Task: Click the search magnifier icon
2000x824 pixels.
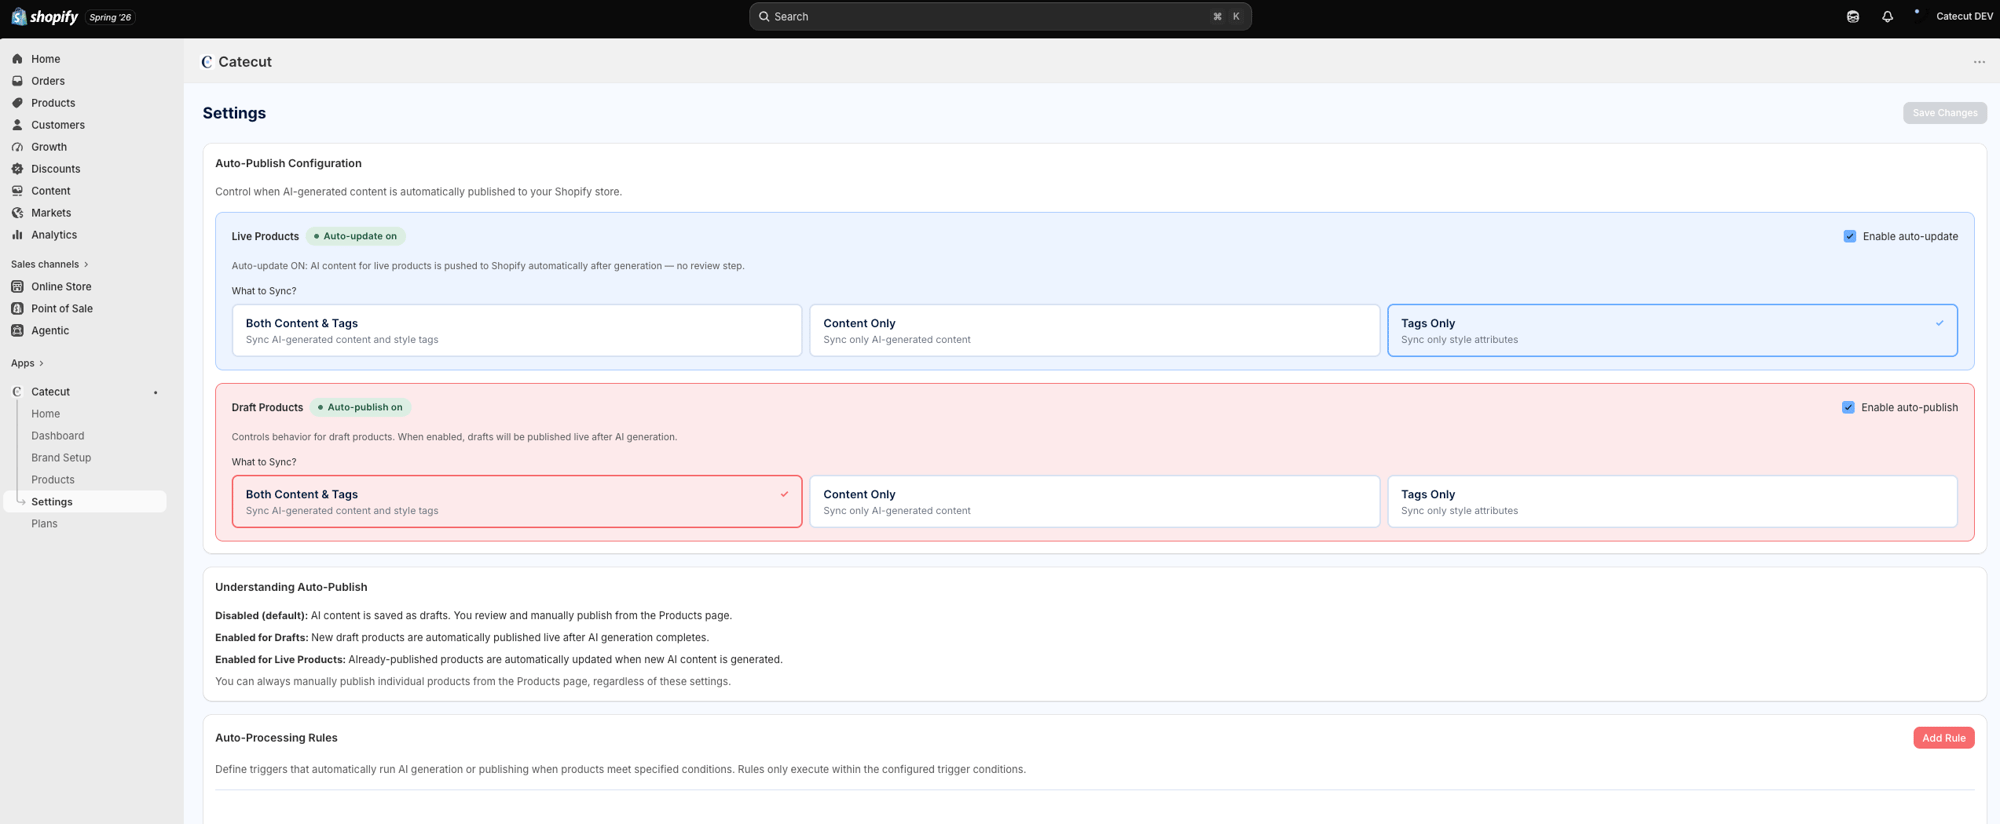Action: pos(764,16)
